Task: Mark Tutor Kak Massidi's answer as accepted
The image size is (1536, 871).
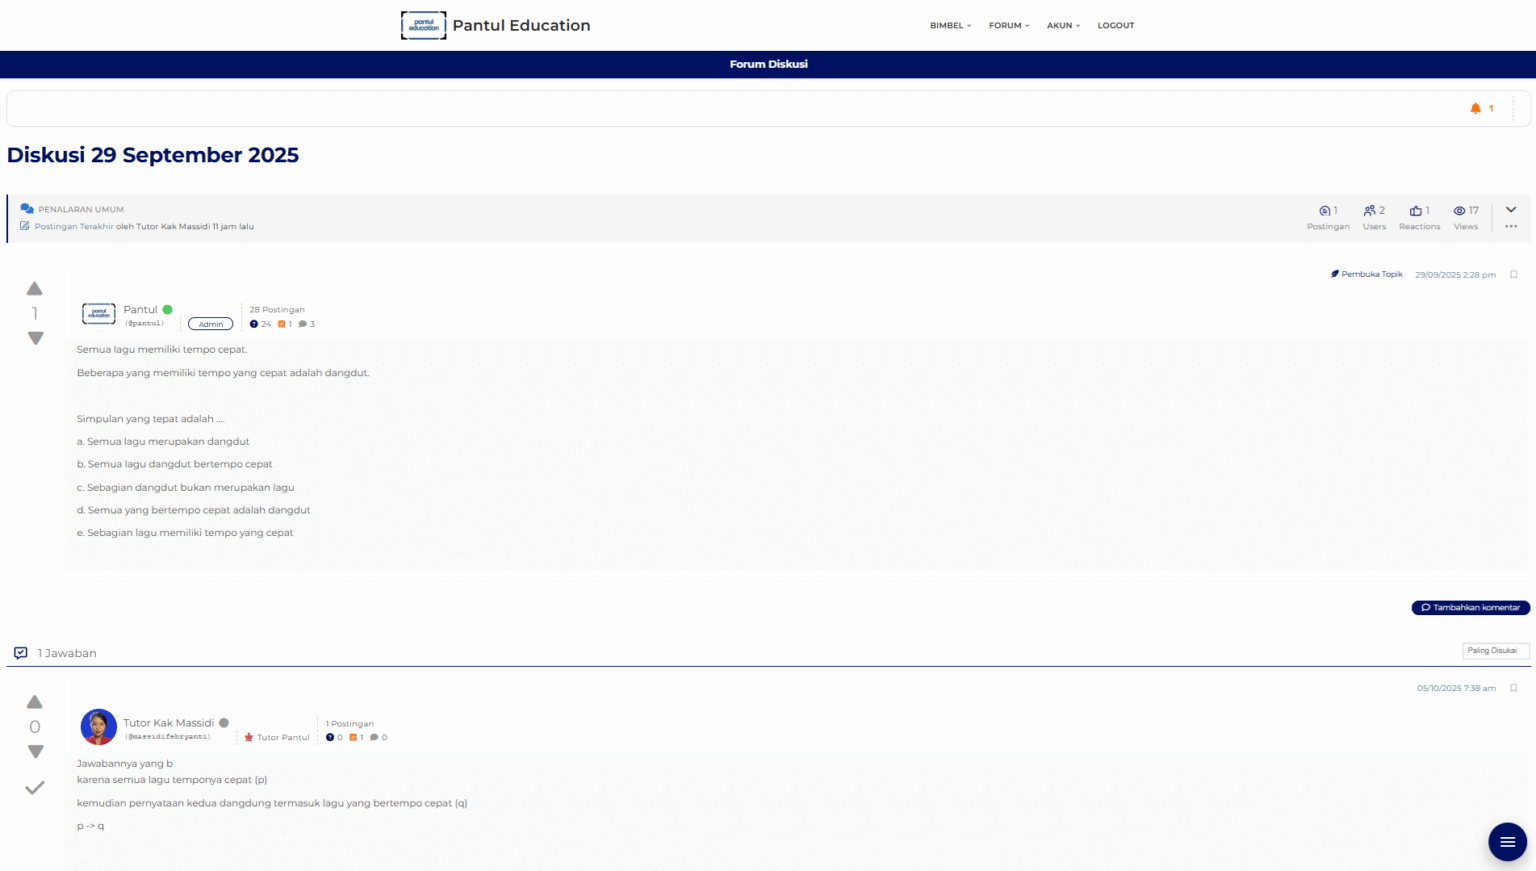Action: pyautogui.click(x=35, y=788)
